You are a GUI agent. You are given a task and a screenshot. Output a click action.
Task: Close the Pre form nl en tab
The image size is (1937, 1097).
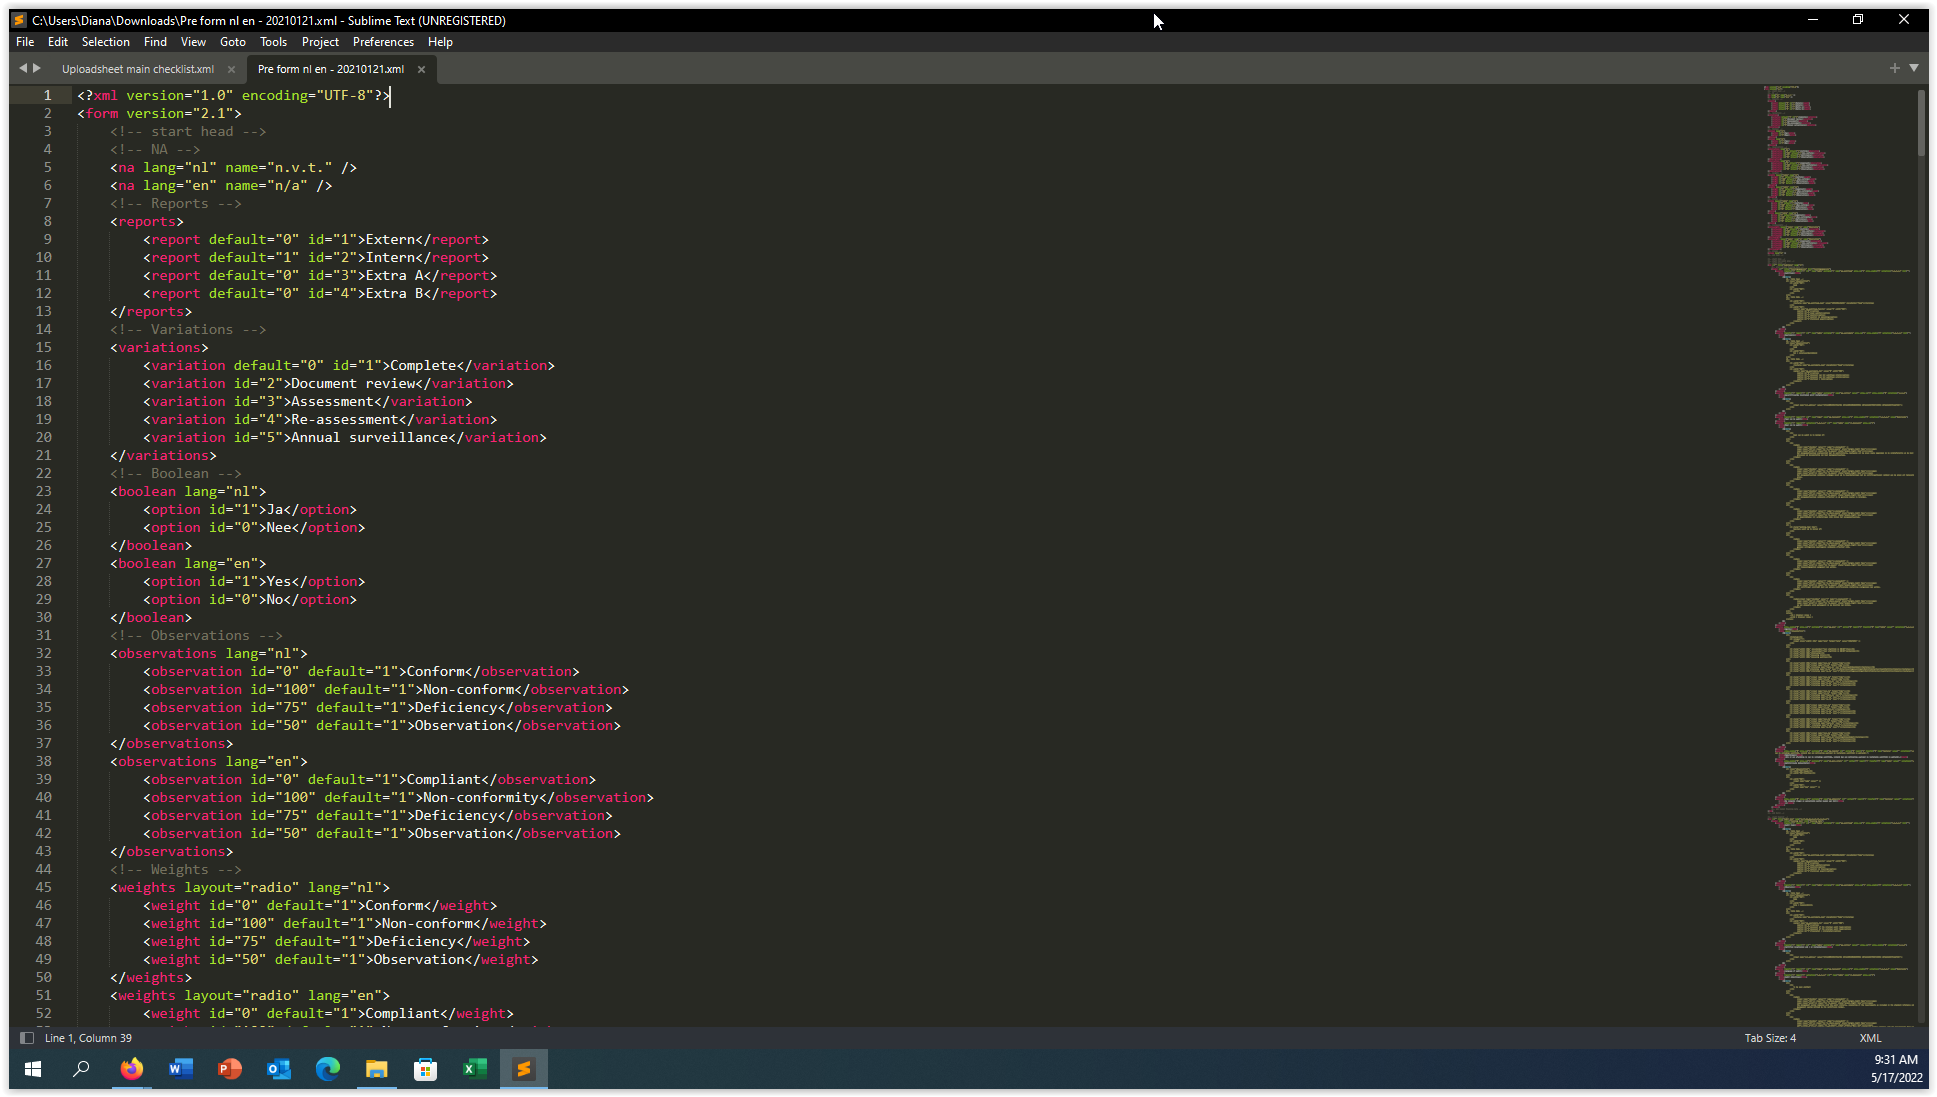[x=421, y=69]
